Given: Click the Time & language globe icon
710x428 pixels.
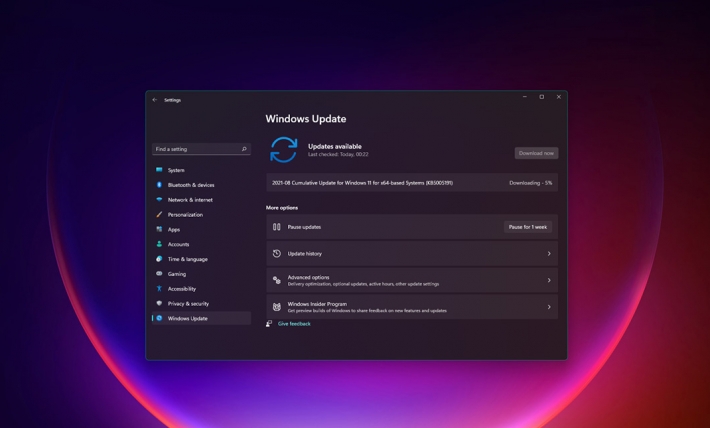Looking at the screenshot, I should tap(159, 259).
